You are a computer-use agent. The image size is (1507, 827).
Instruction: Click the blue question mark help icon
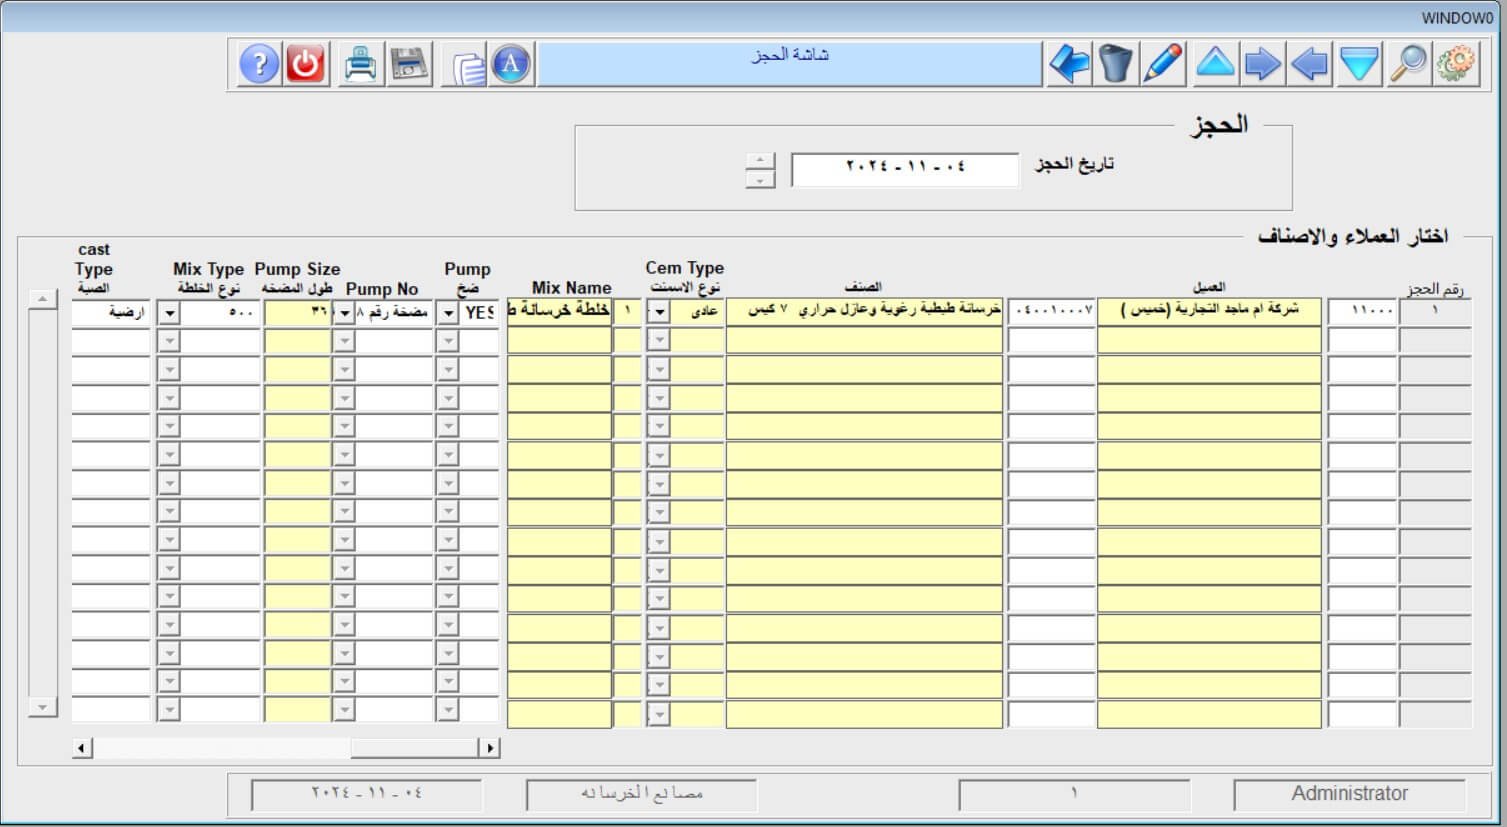click(x=259, y=65)
